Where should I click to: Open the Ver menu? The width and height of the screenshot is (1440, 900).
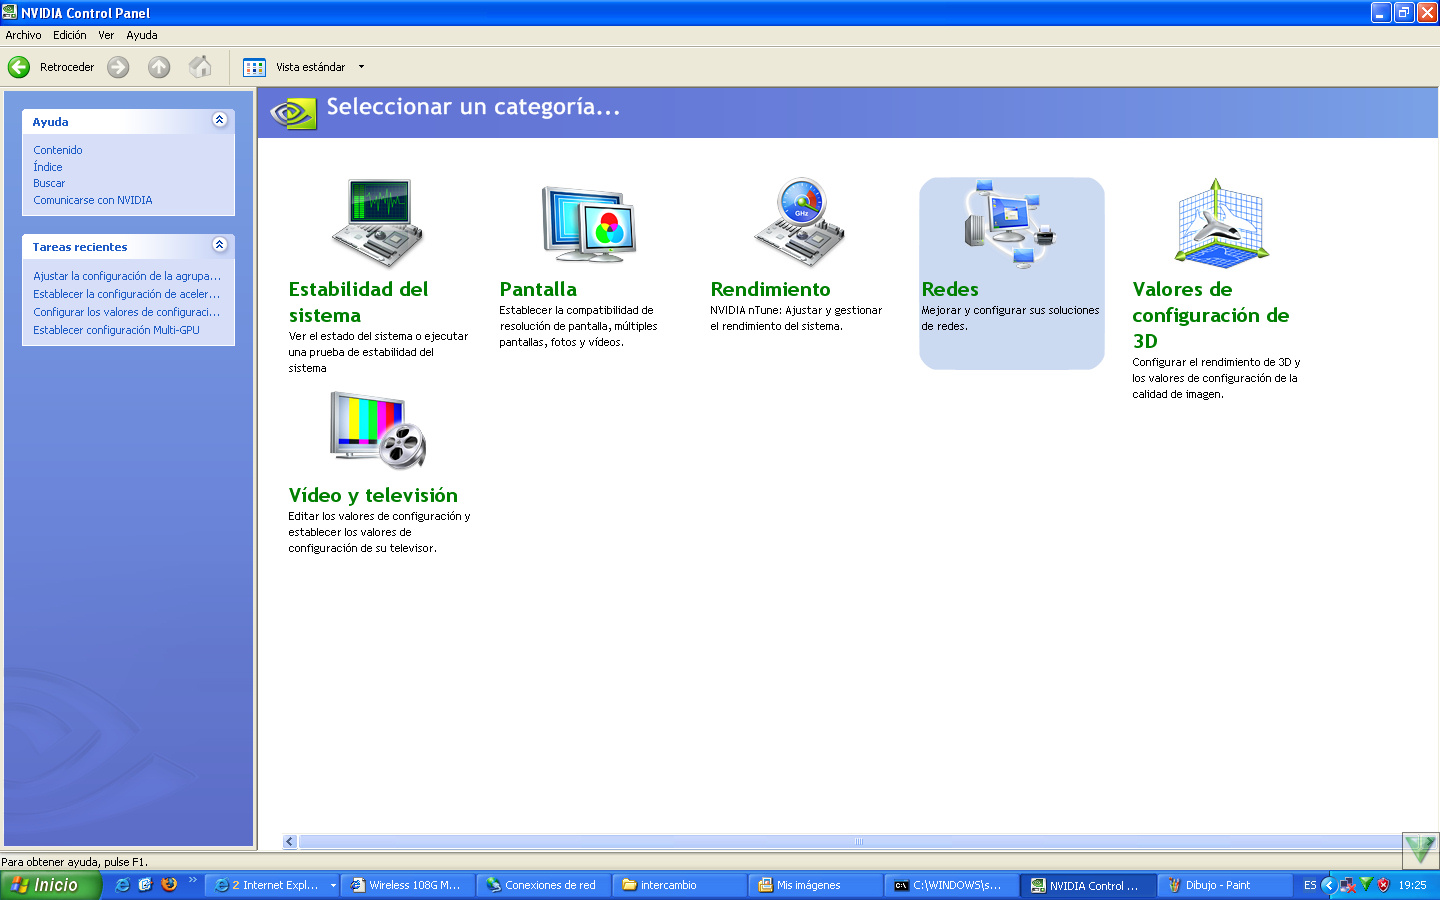tap(106, 35)
